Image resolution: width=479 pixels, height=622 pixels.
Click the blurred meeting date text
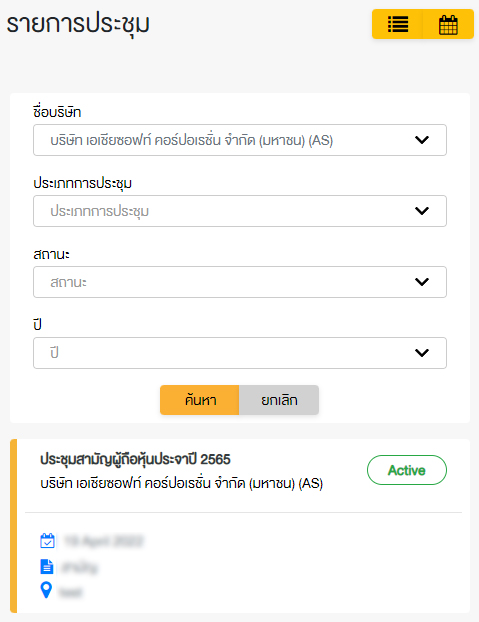(x=103, y=541)
